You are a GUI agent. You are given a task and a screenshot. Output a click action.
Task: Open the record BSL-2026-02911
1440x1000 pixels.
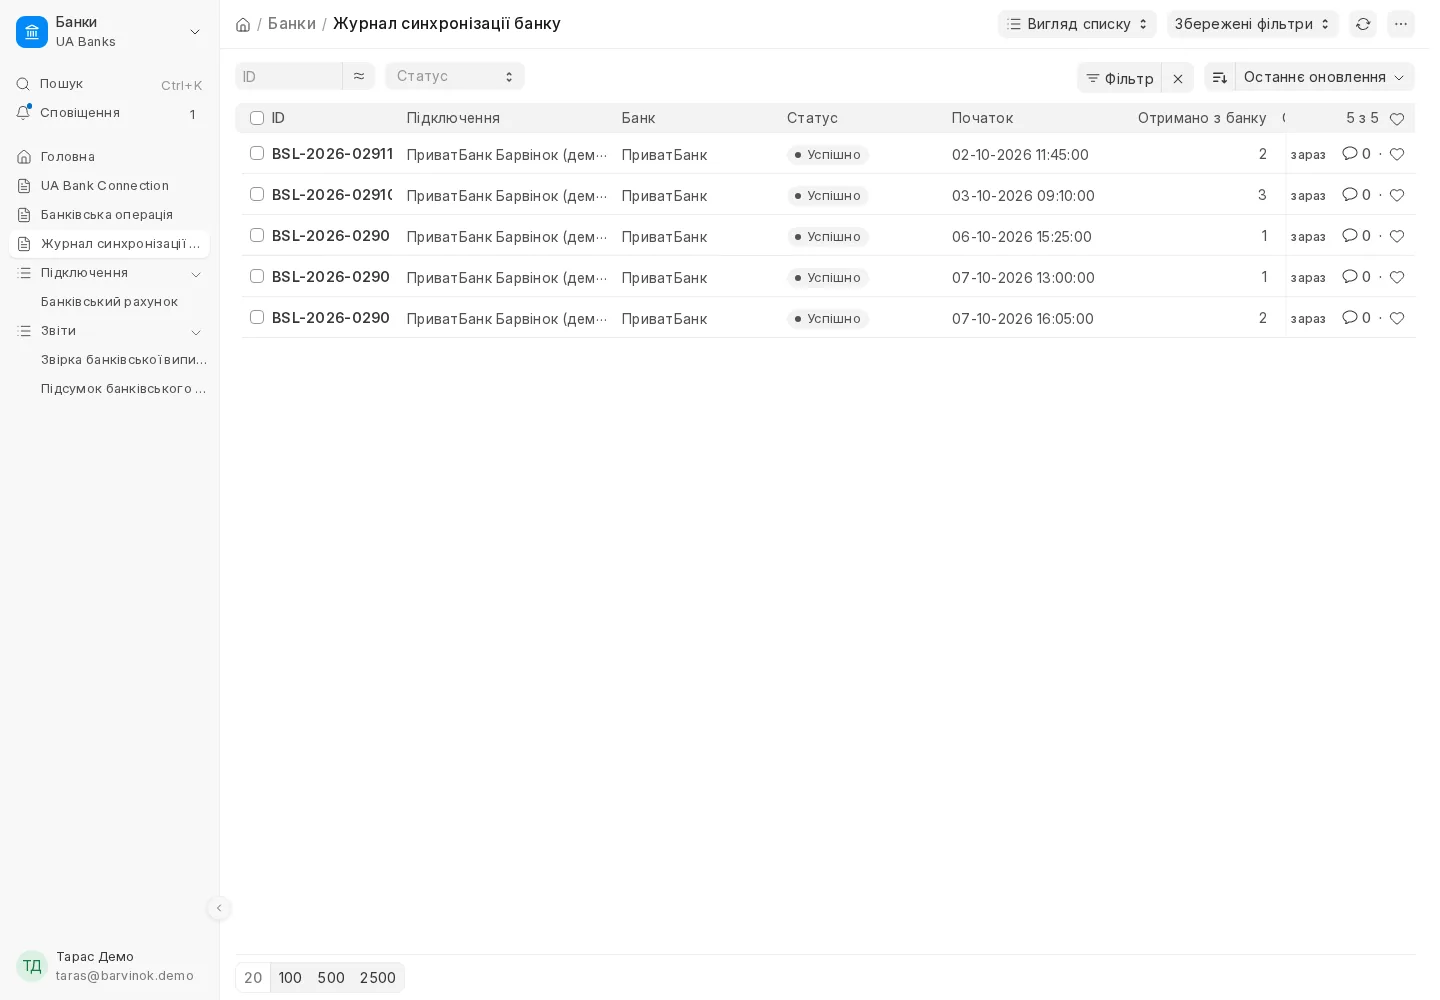[332, 154]
